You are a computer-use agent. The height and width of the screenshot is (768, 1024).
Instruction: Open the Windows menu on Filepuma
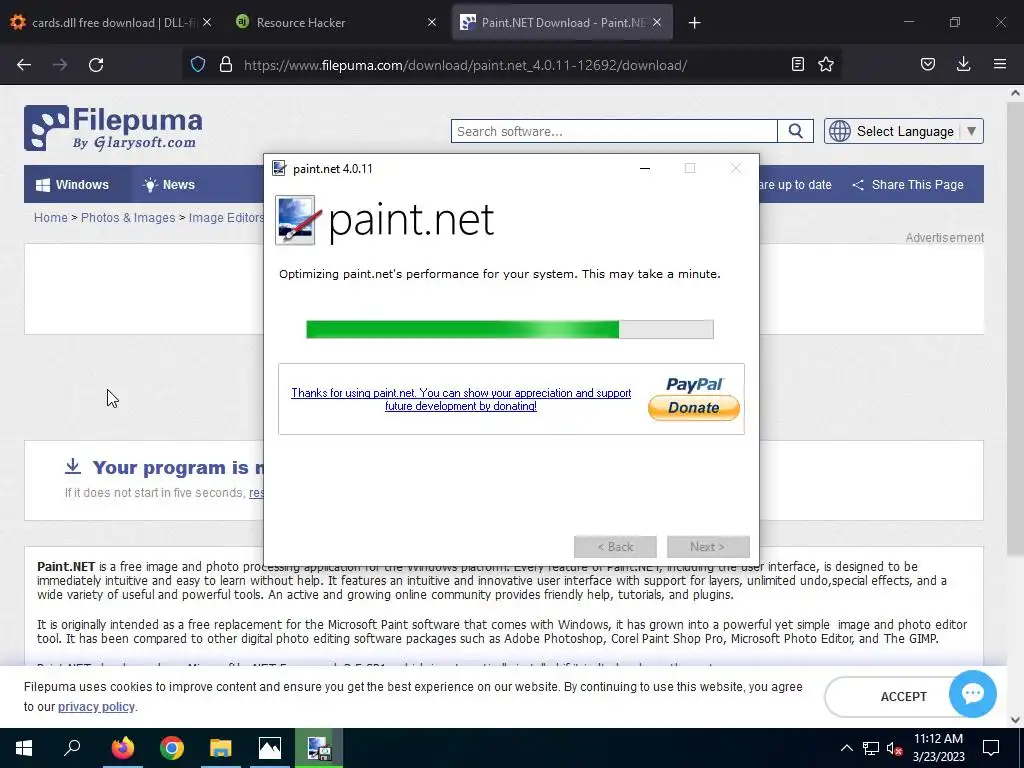point(72,185)
